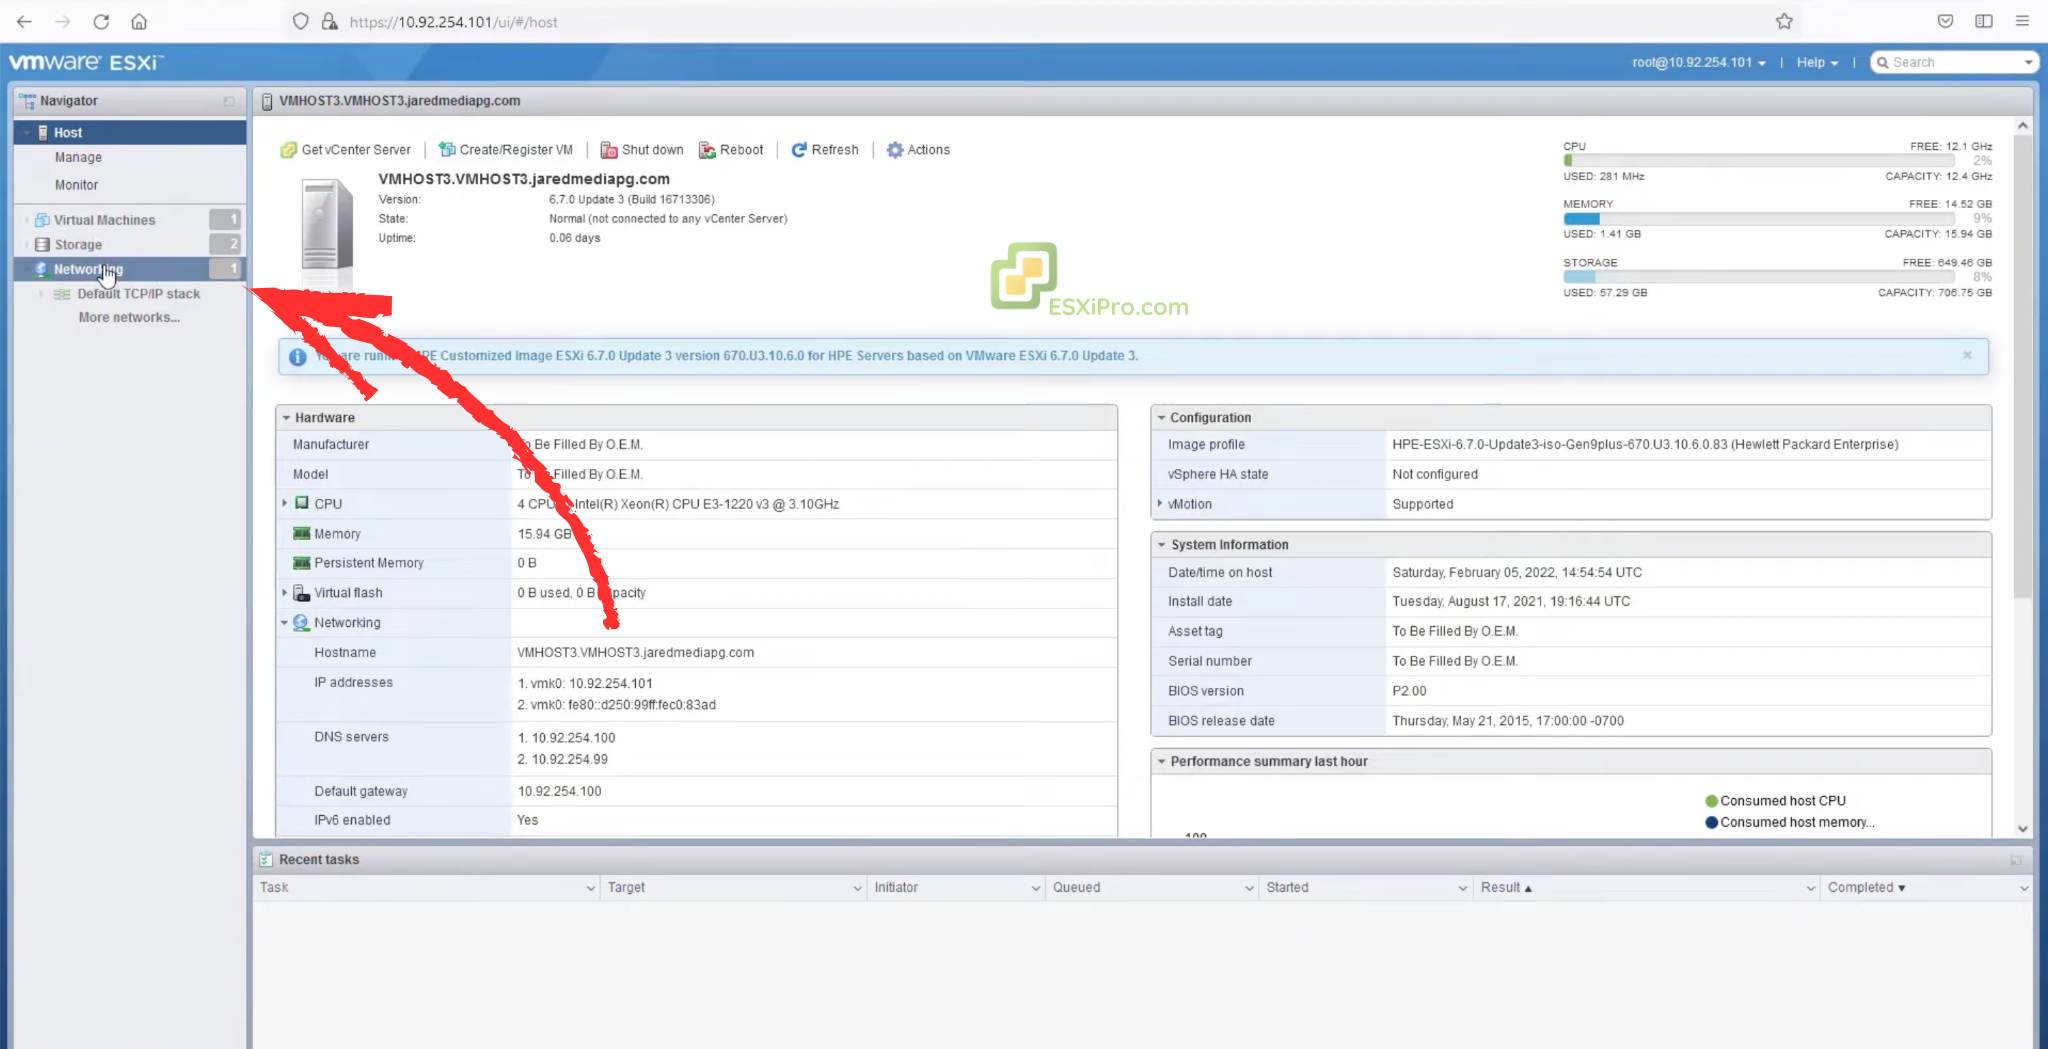Select the Create/Register VM icon
This screenshot has width=2048, height=1049.
[448, 149]
